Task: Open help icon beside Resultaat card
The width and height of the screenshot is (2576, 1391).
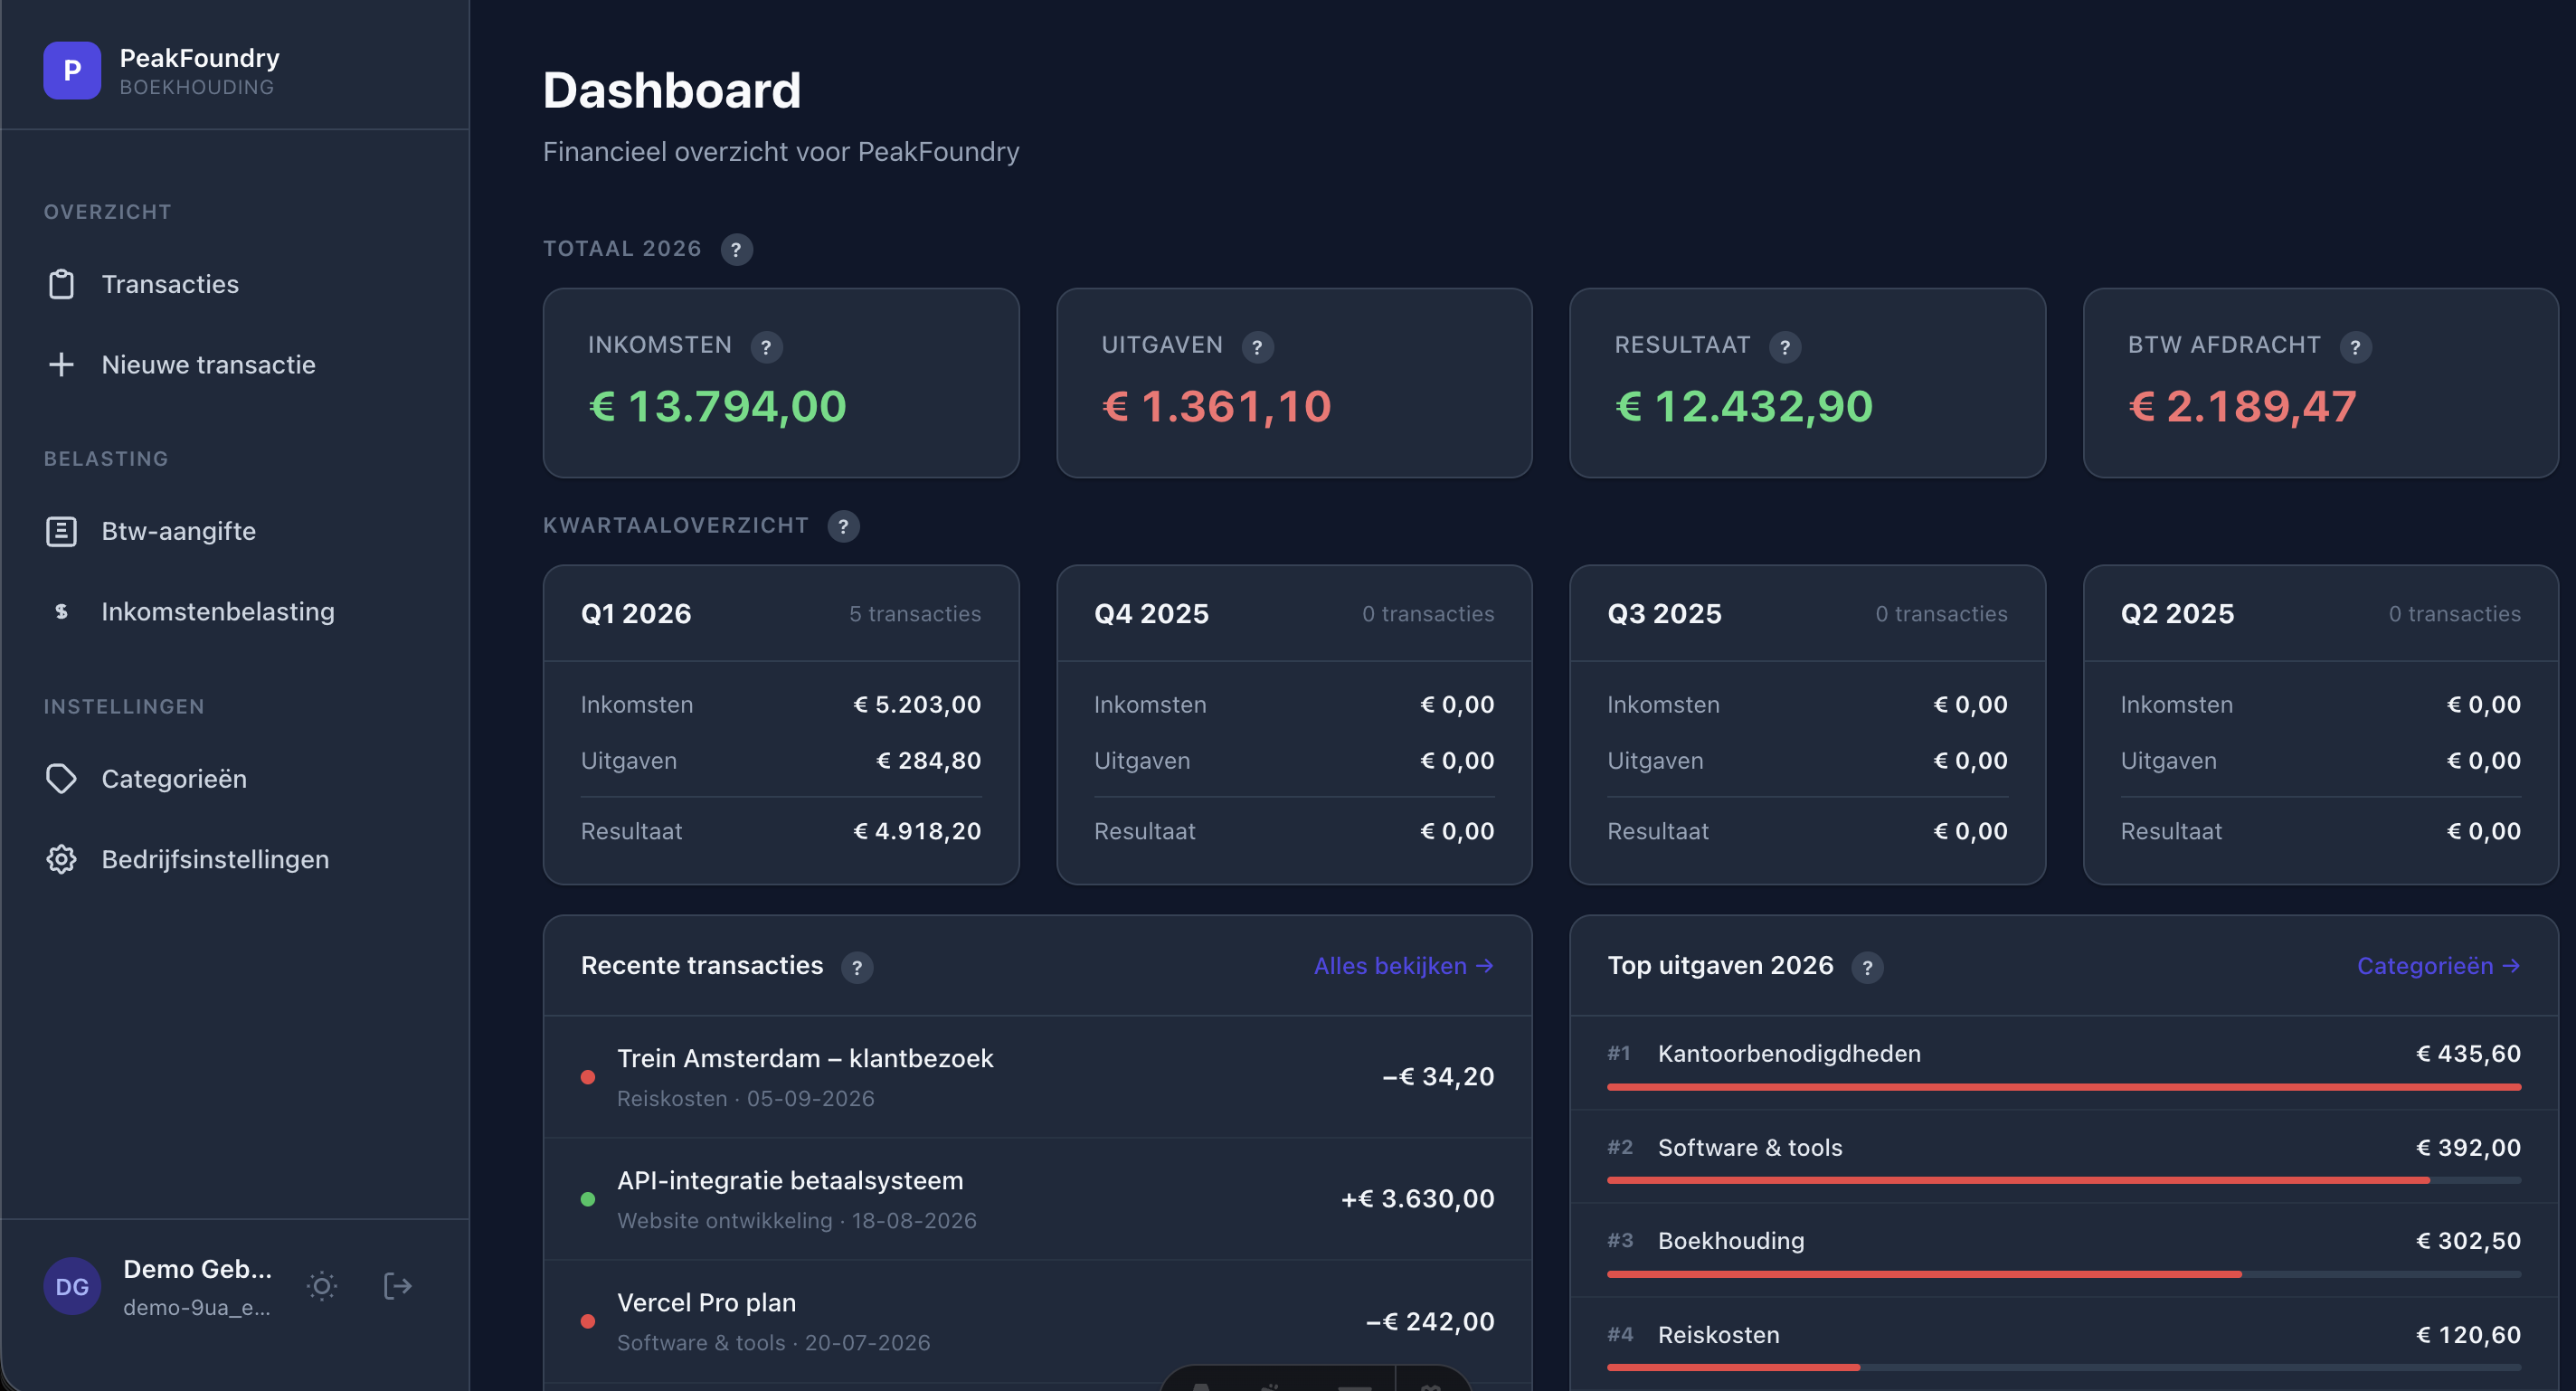Action: [1784, 347]
